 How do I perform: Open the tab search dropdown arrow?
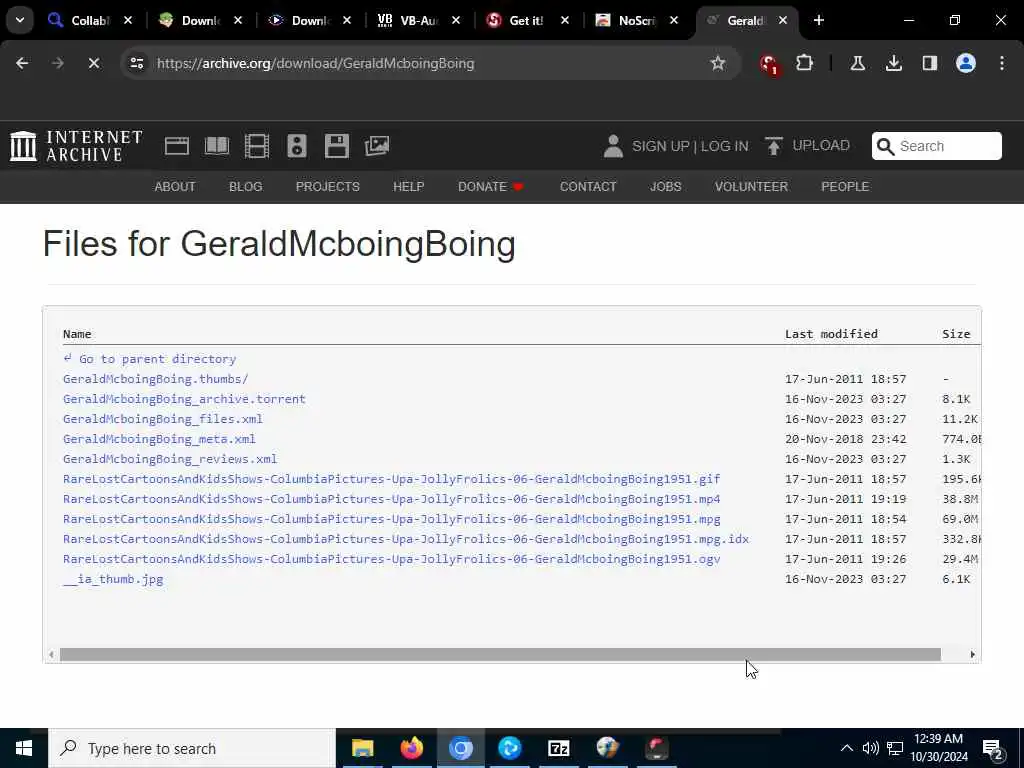click(x=20, y=20)
